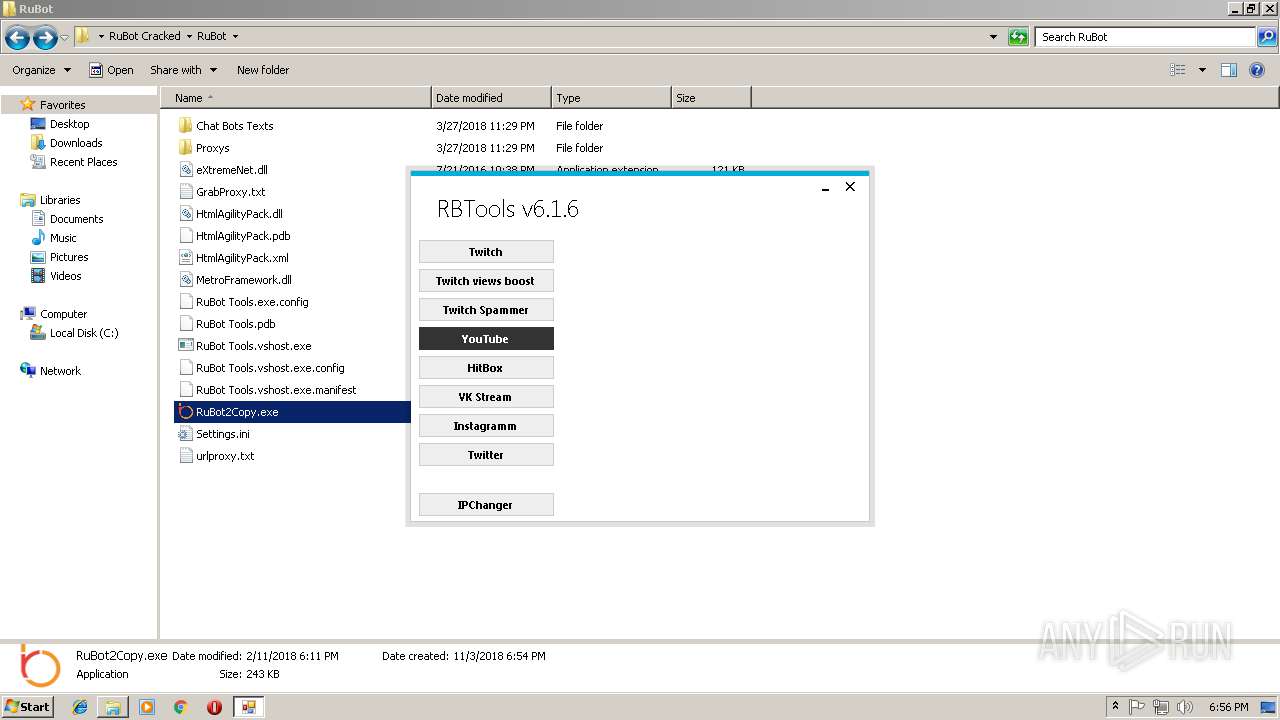Select RuBot2Copy.exe file
The width and height of the screenshot is (1280, 720).
click(x=237, y=412)
